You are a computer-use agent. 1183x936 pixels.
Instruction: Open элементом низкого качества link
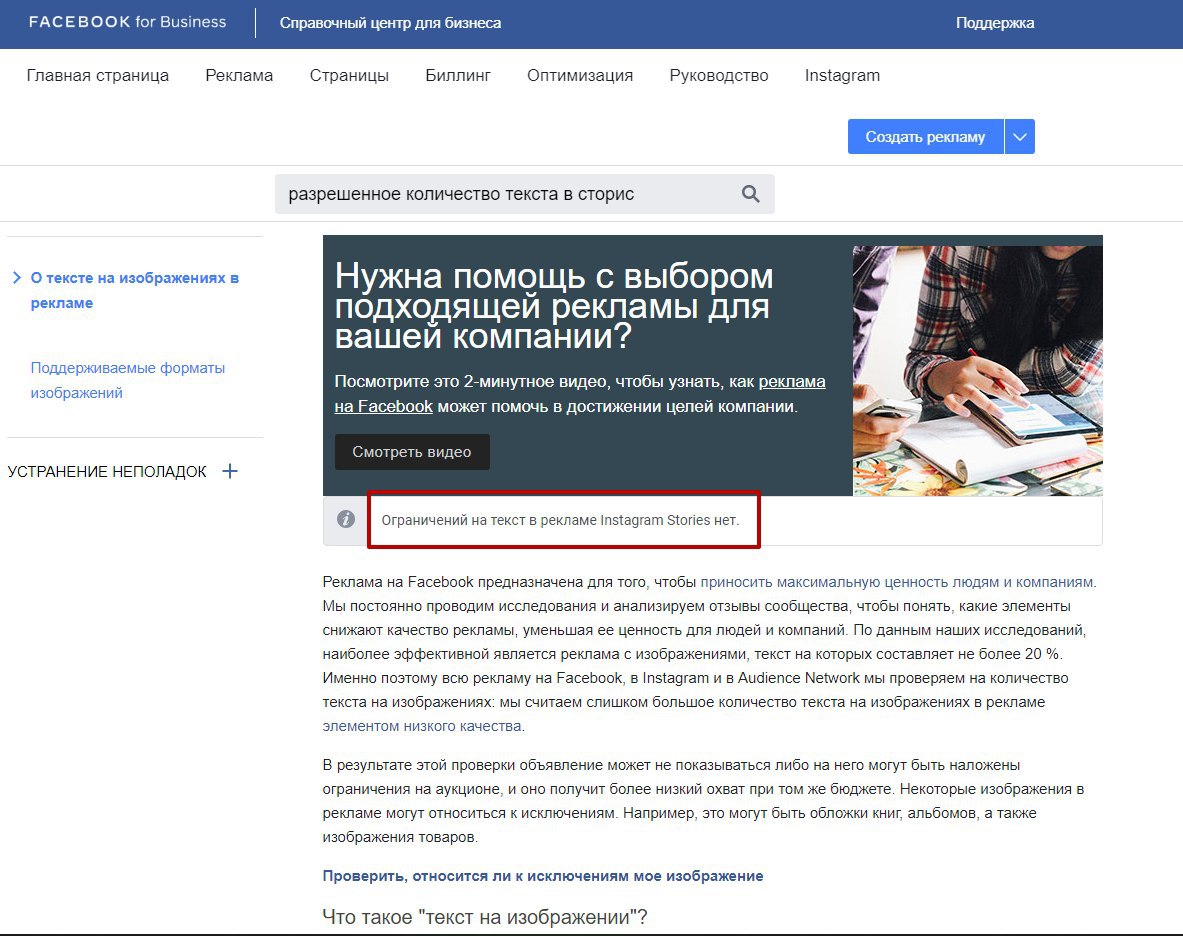pos(422,726)
